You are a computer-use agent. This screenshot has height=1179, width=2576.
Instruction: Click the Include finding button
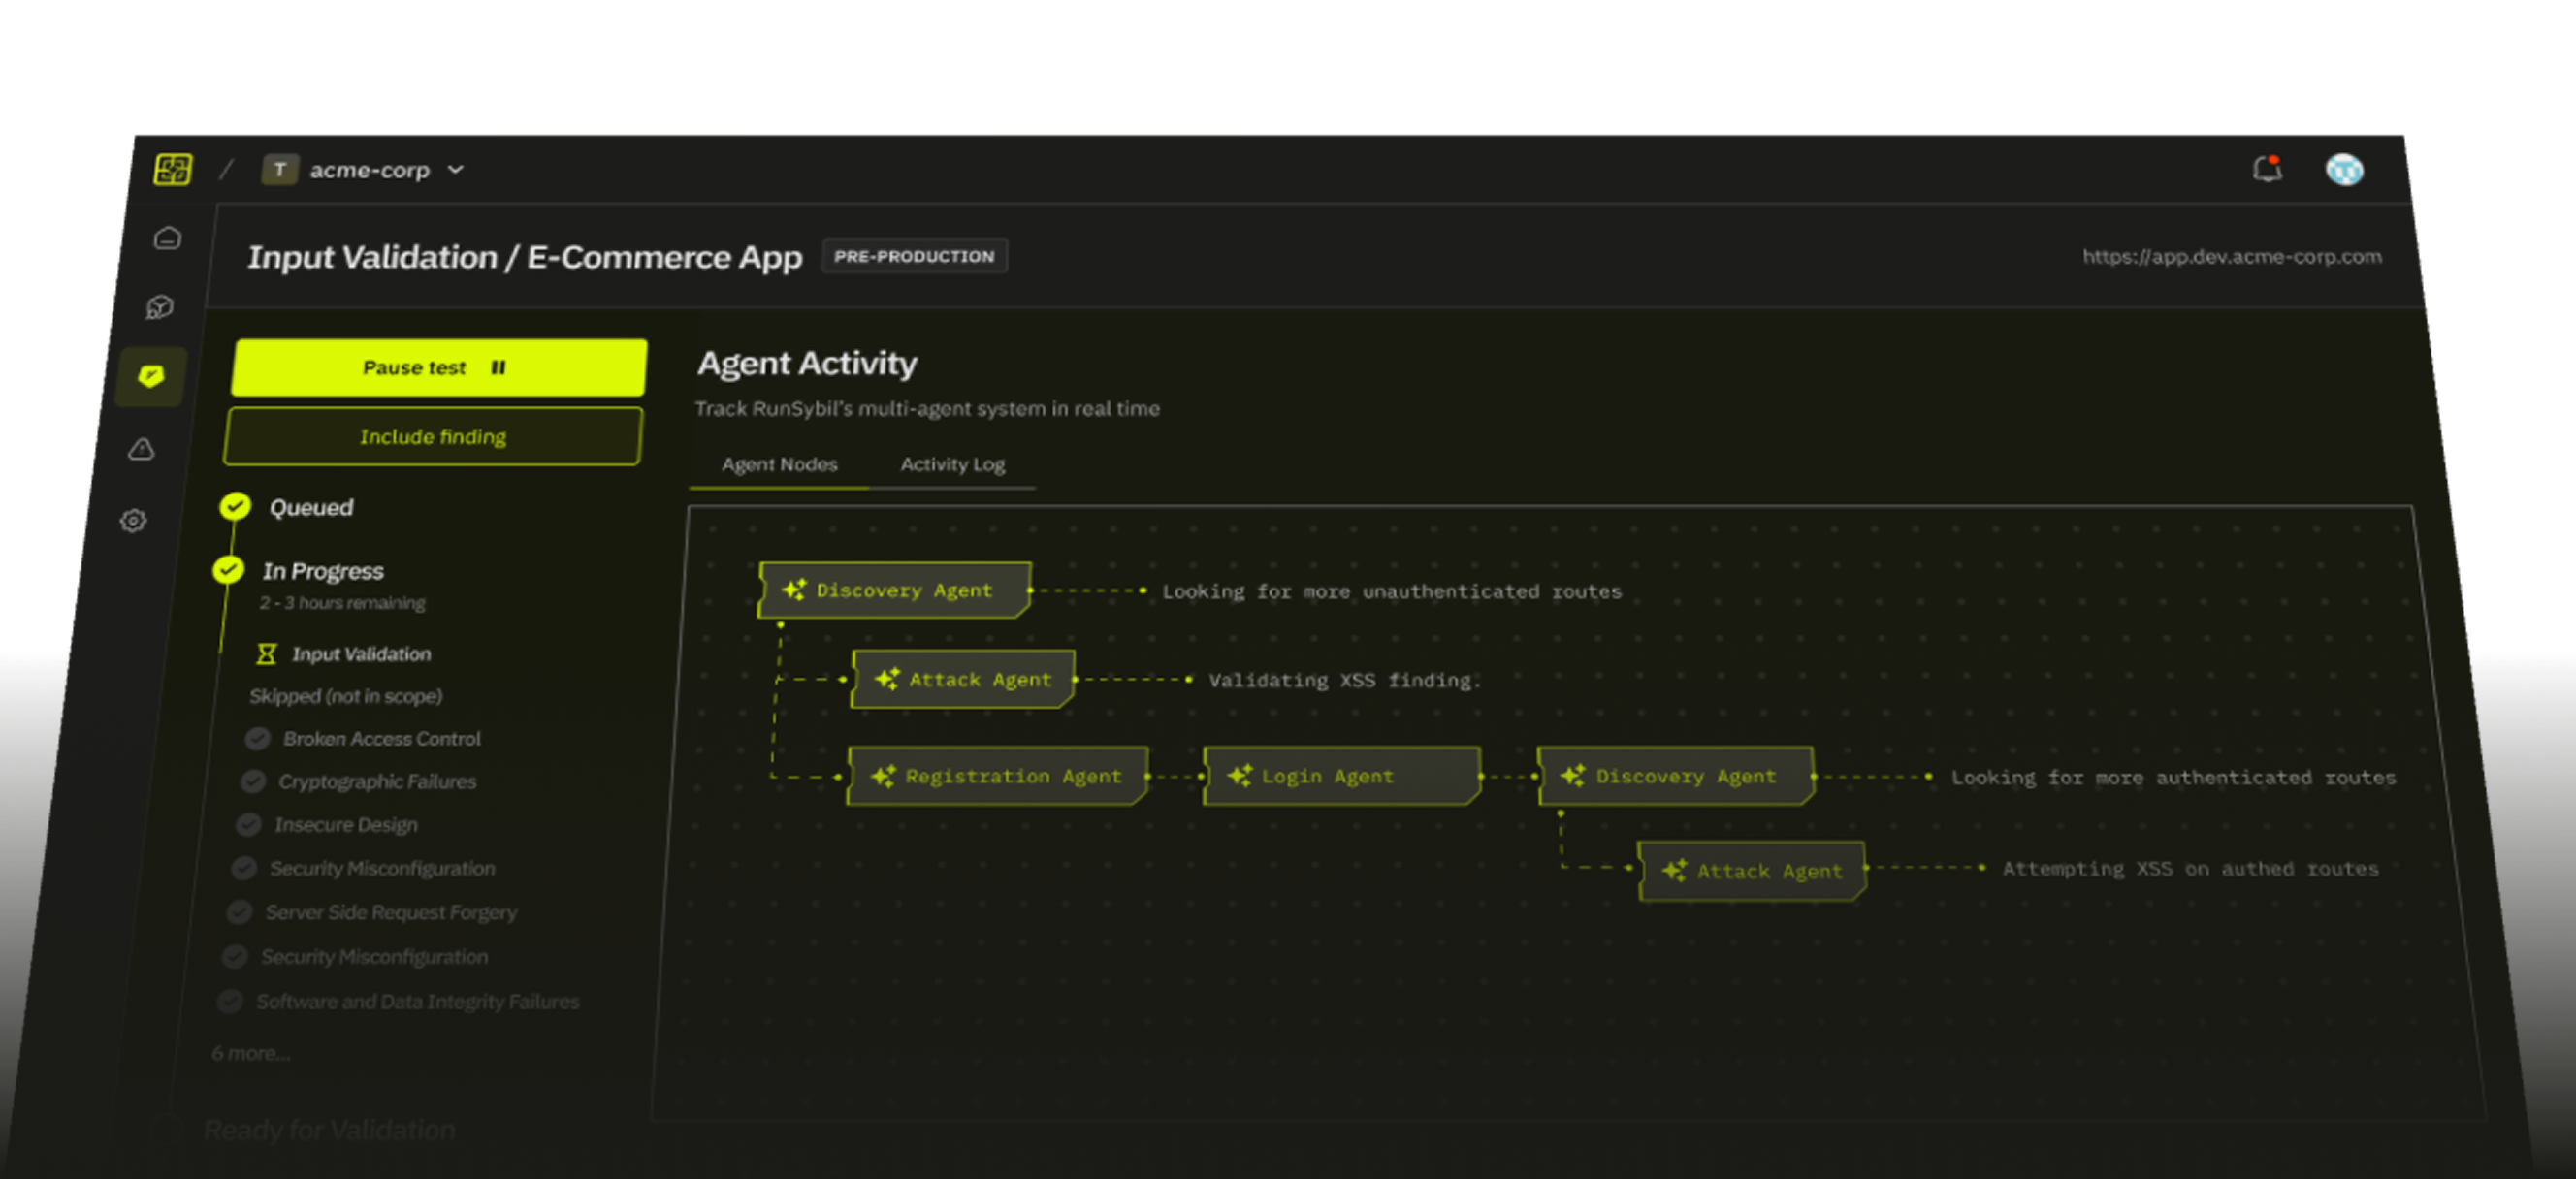click(433, 436)
